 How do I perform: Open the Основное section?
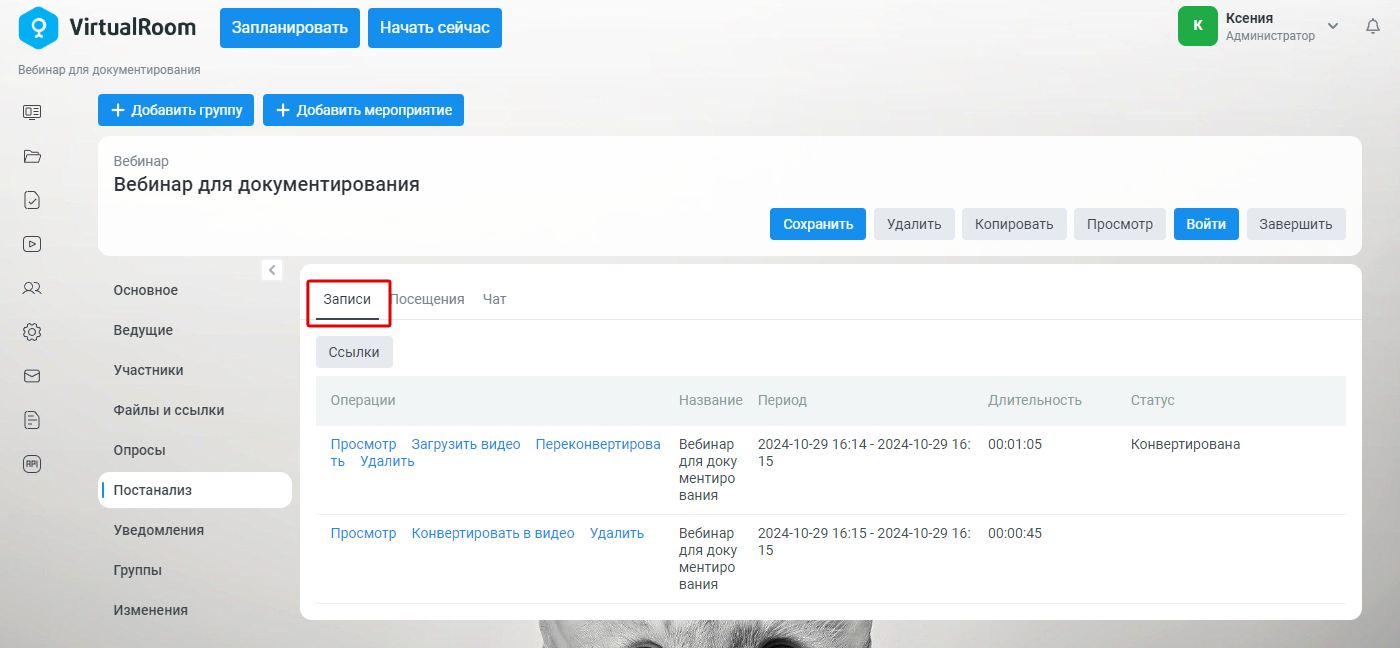(x=146, y=290)
